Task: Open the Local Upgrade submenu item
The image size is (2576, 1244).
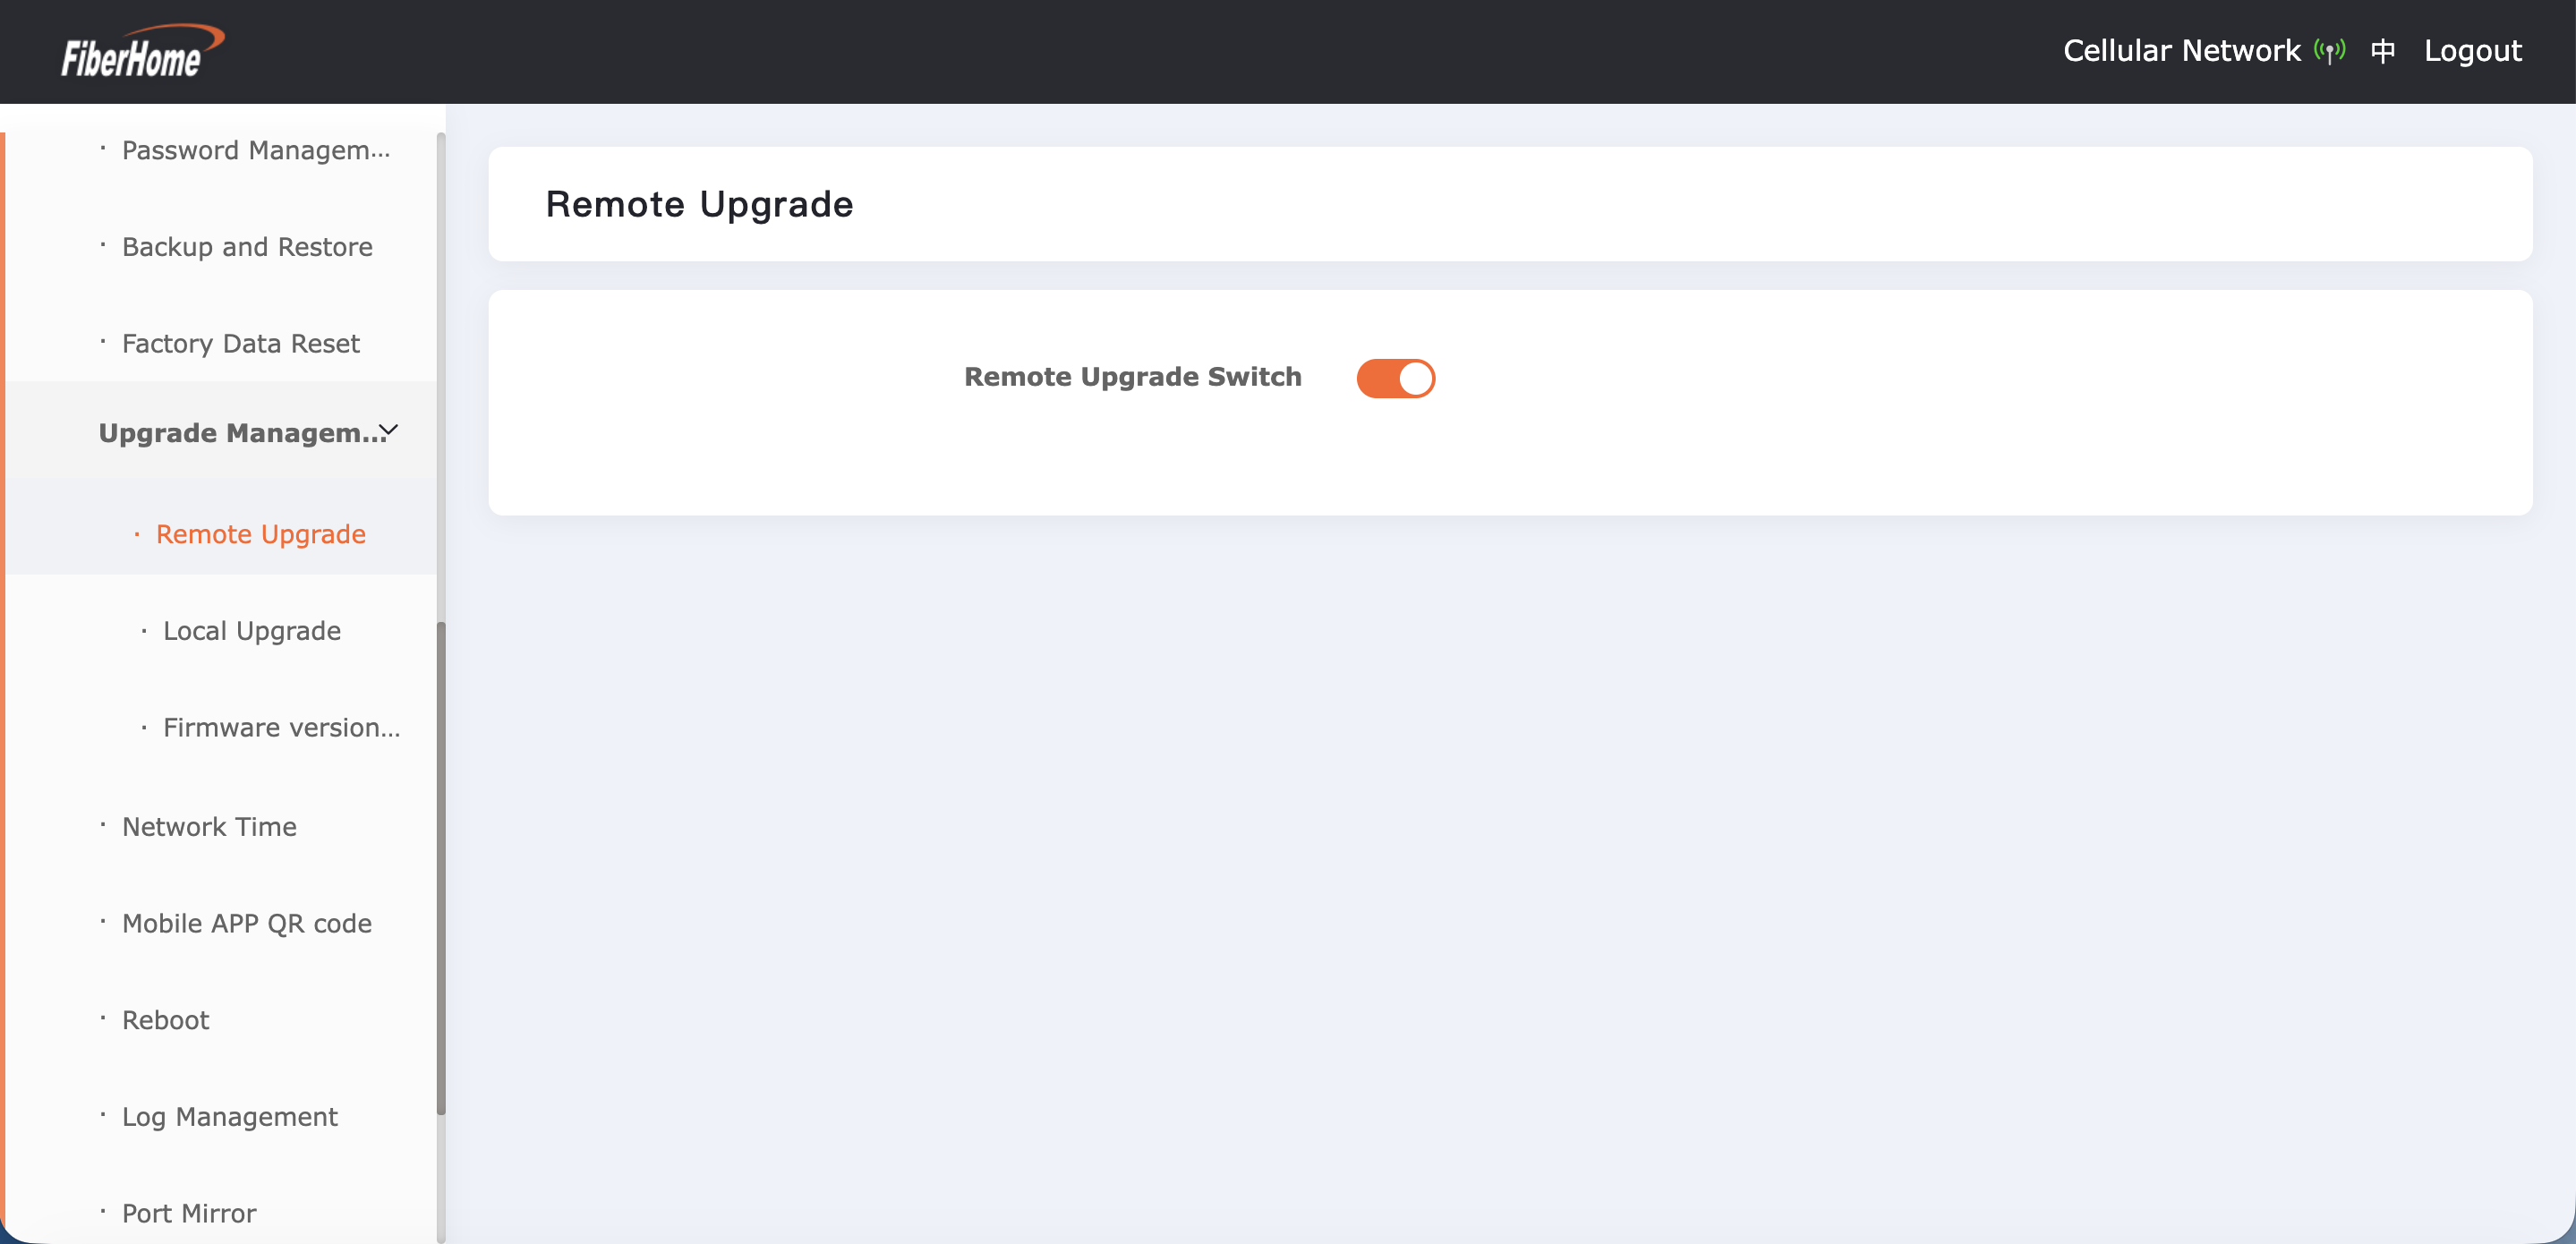Action: 251,631
